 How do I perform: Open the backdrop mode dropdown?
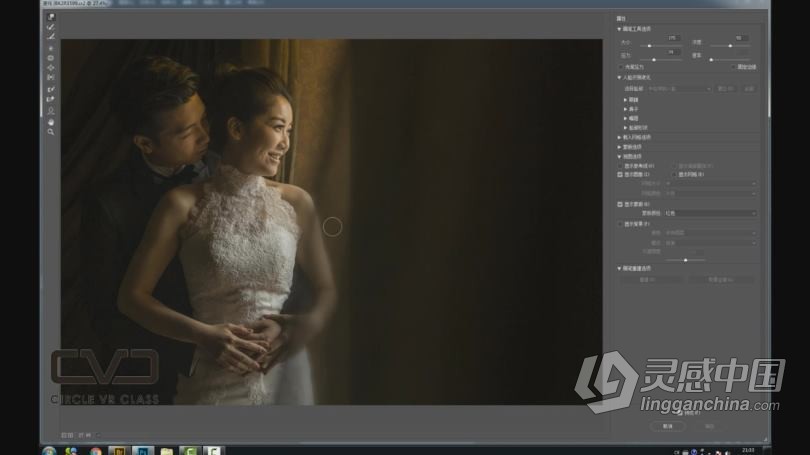[710, 243]
